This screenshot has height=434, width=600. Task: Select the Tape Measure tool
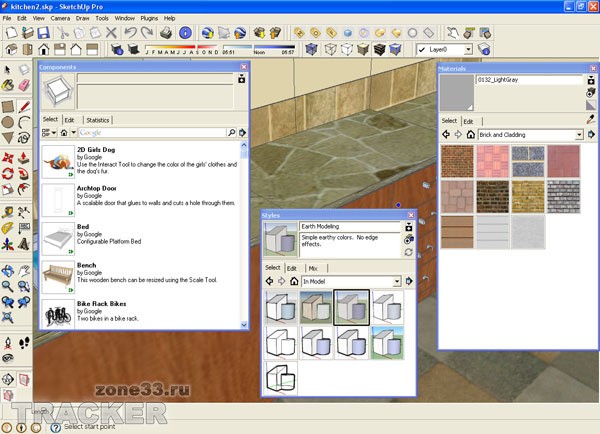tap(8, 212)
